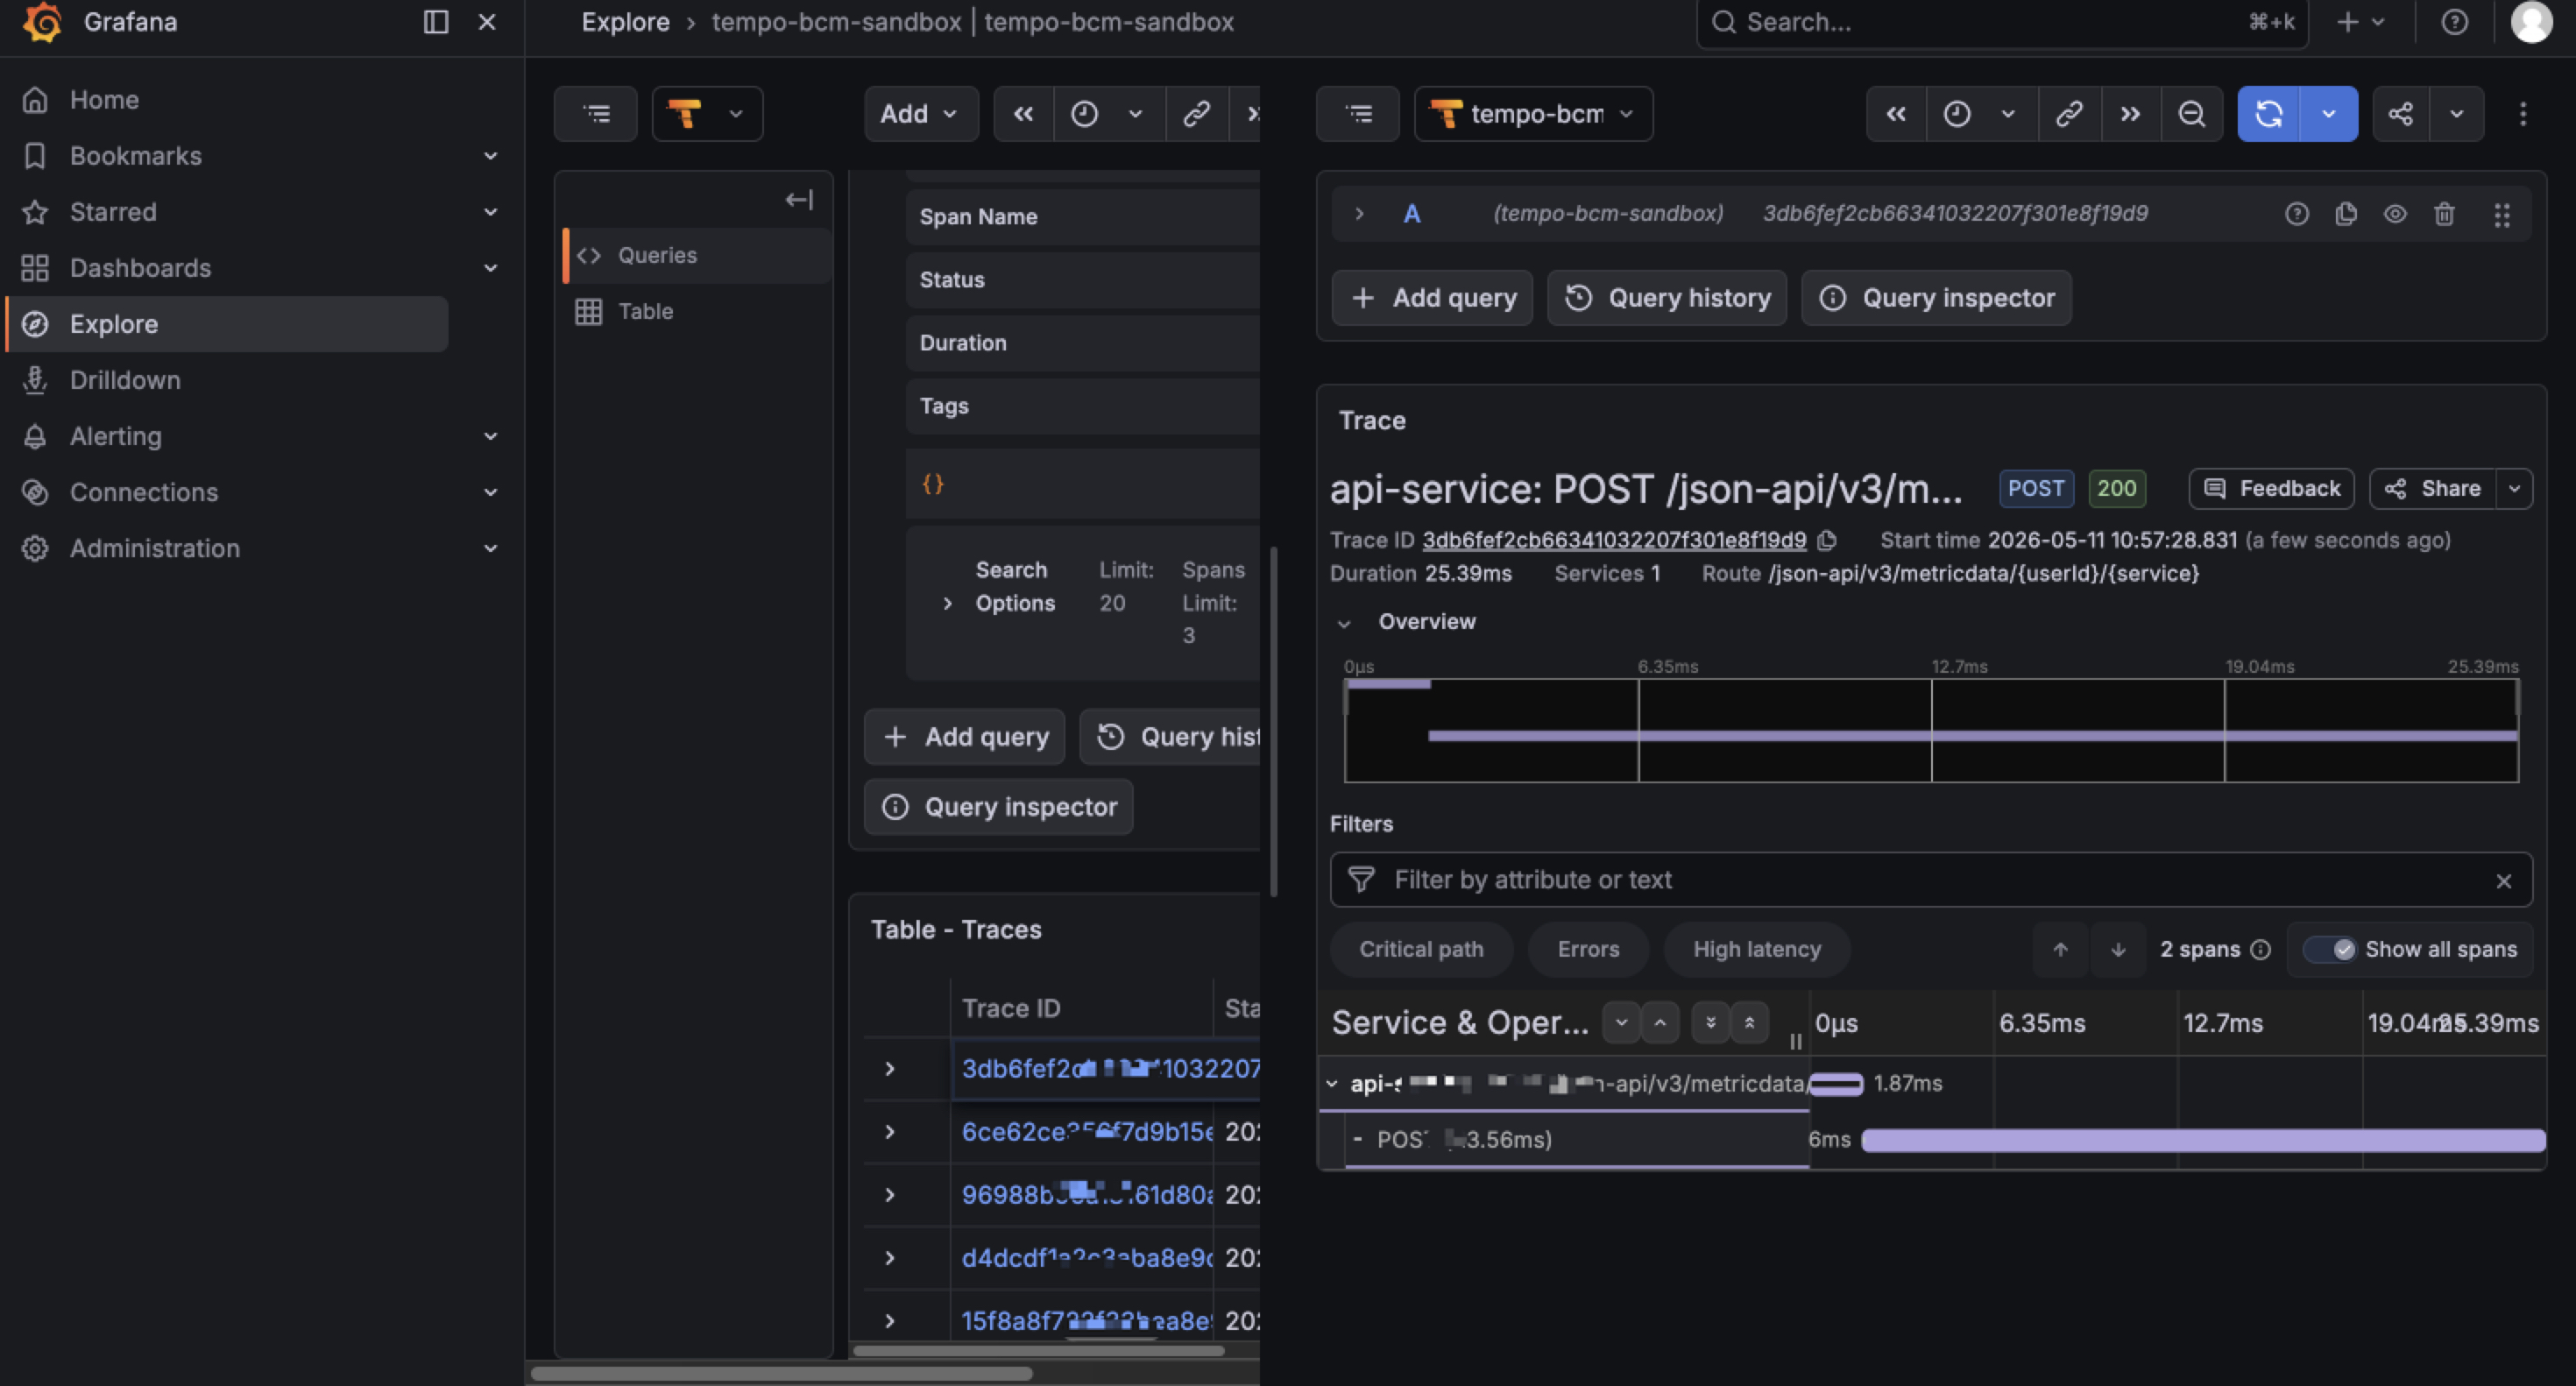Collapse the trace Overview section
Viewport: 2576px width, 1386px height.
coord(1344,623)
